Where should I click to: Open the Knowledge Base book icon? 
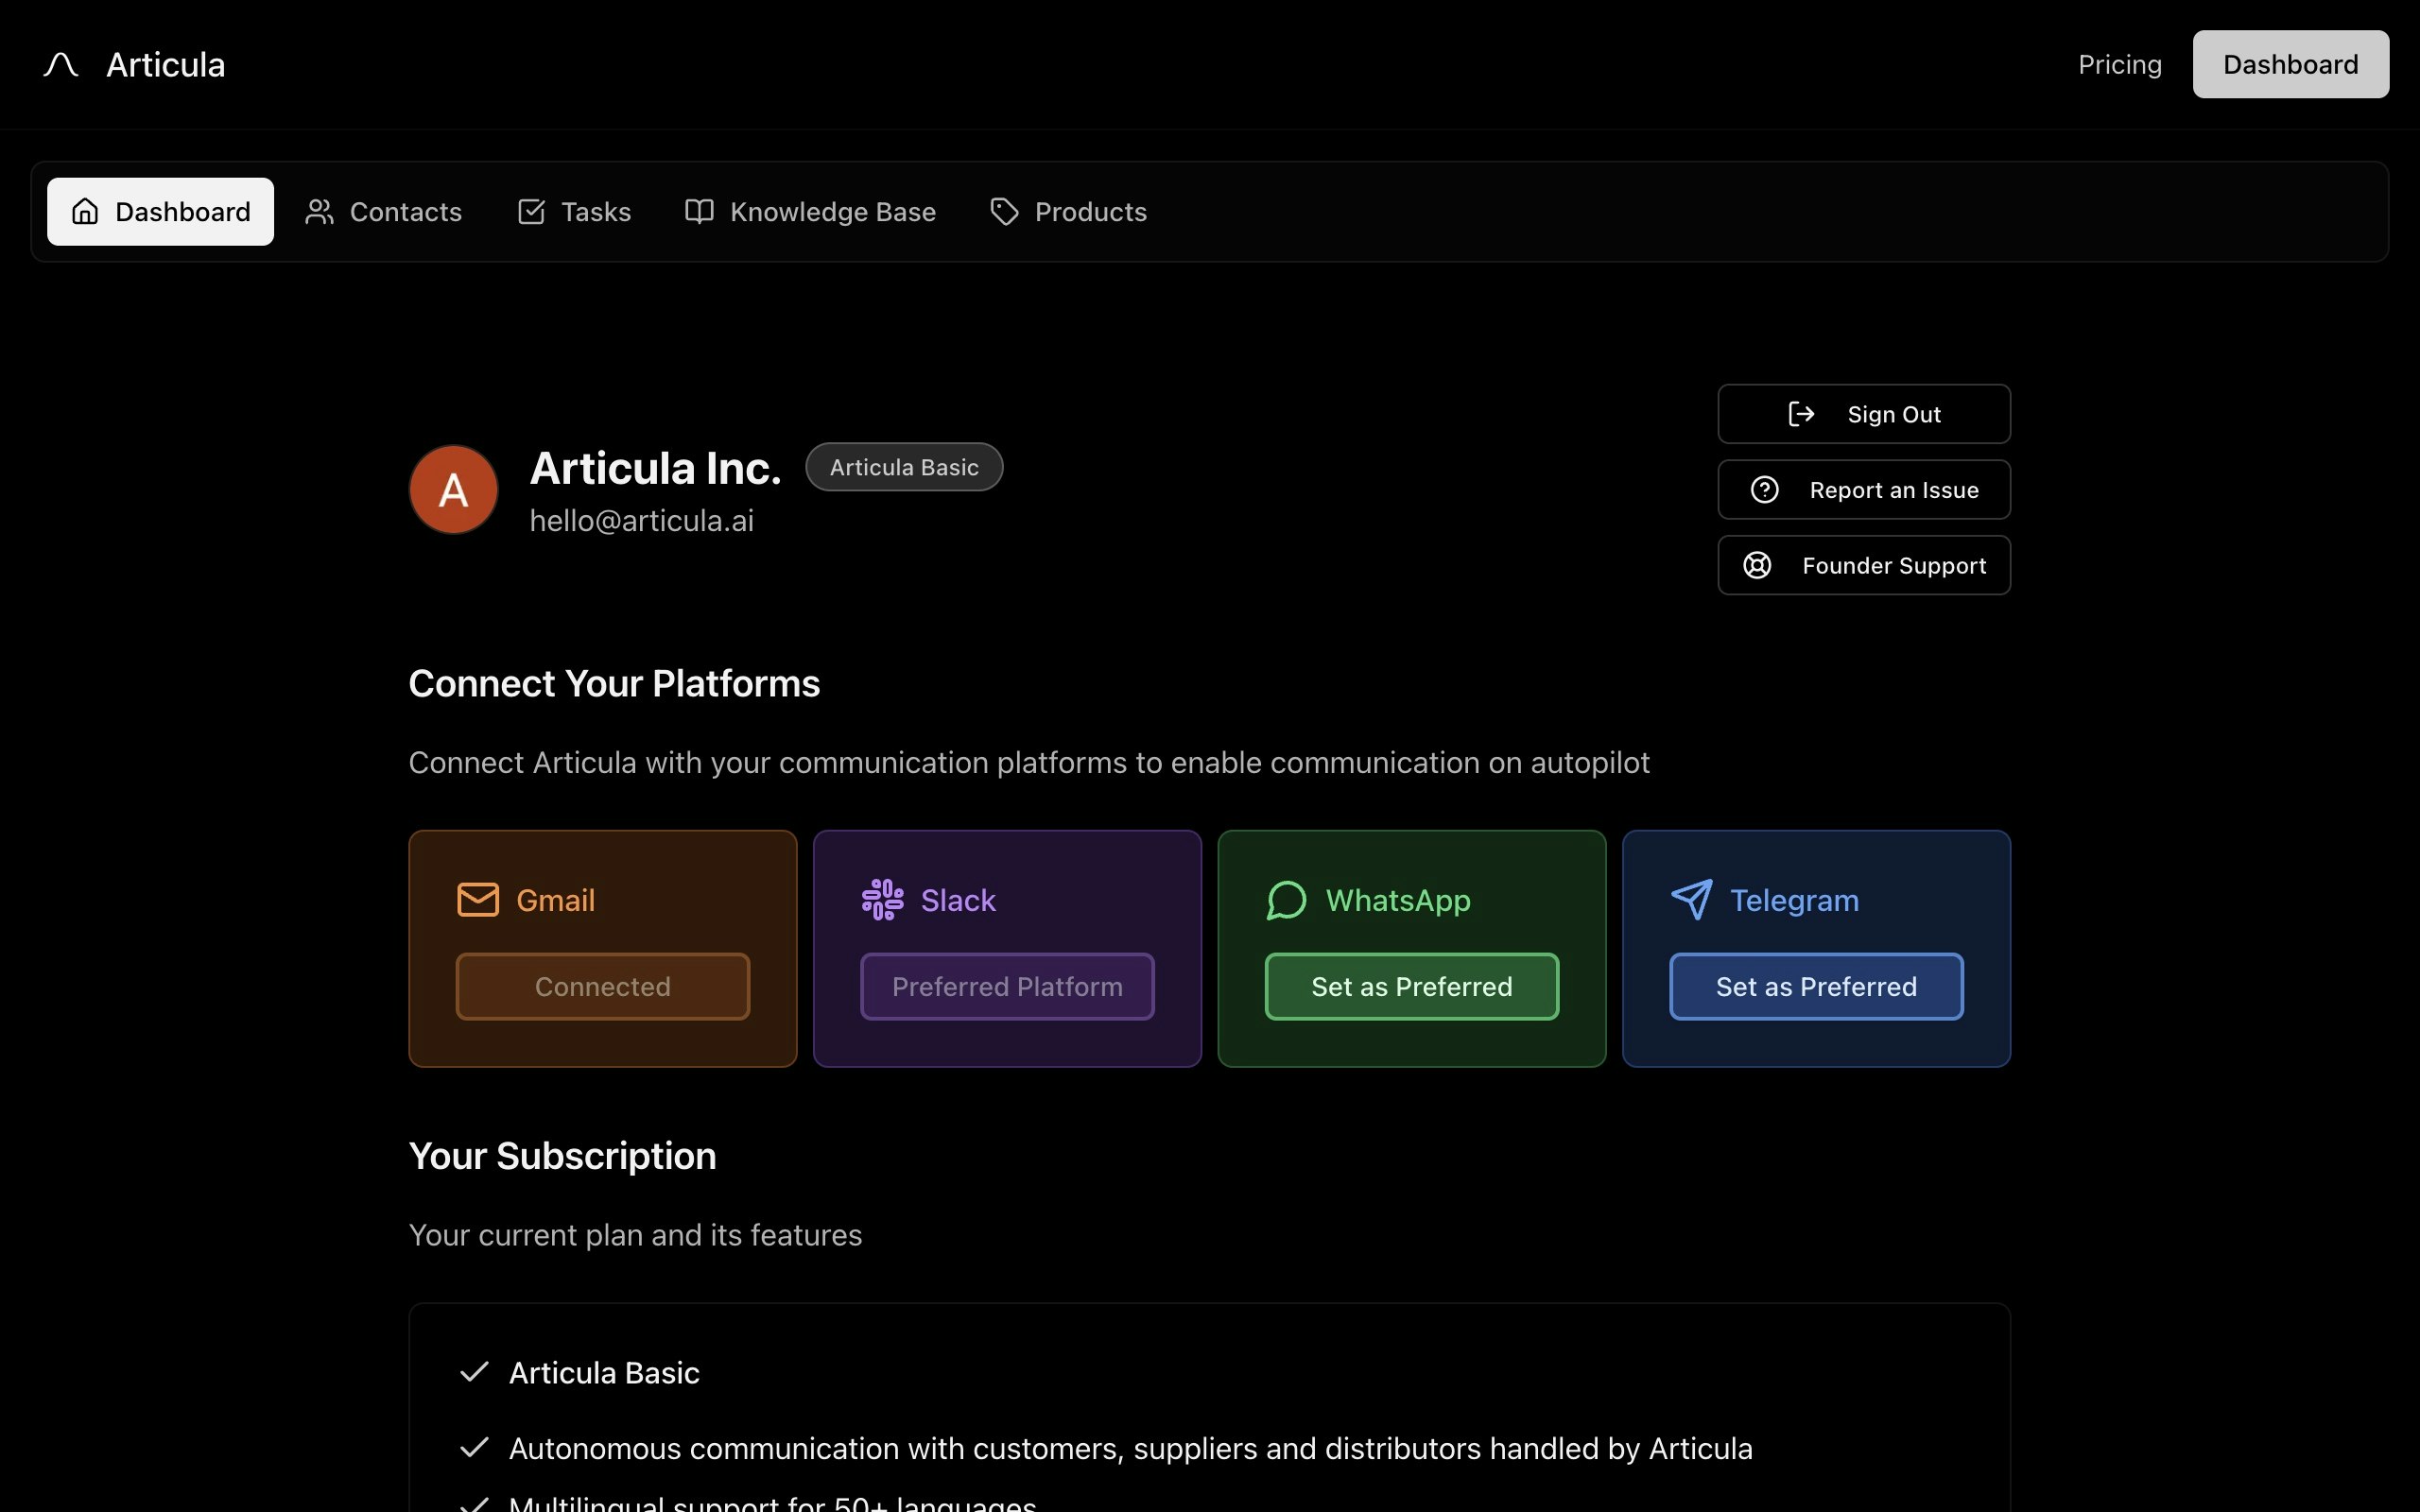pyautogui.click(x=697, y=211)
